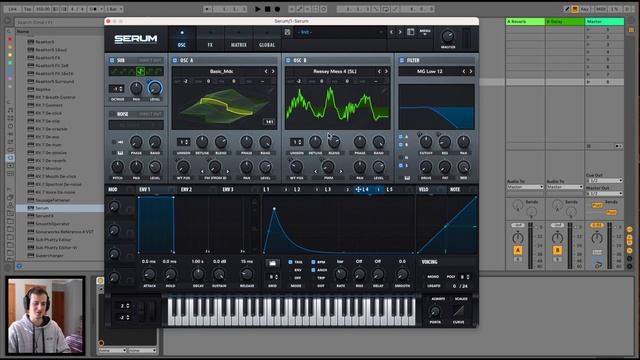Viewport: 640px width, 360px height.
Task: Select next filter type arrow
Action: coord(471,71)
